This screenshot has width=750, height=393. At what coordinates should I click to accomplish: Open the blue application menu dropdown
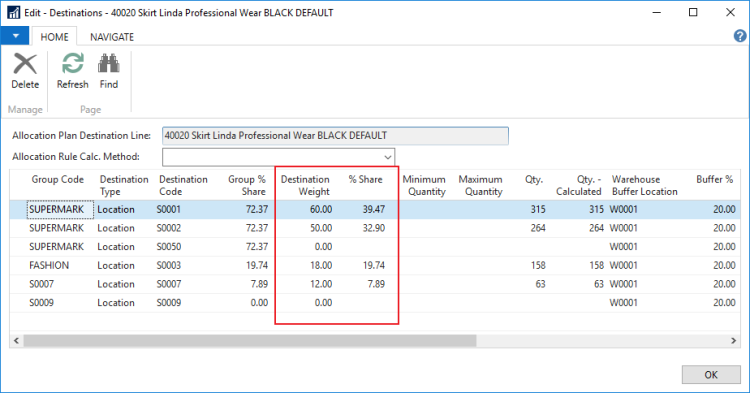click(15, 36)
